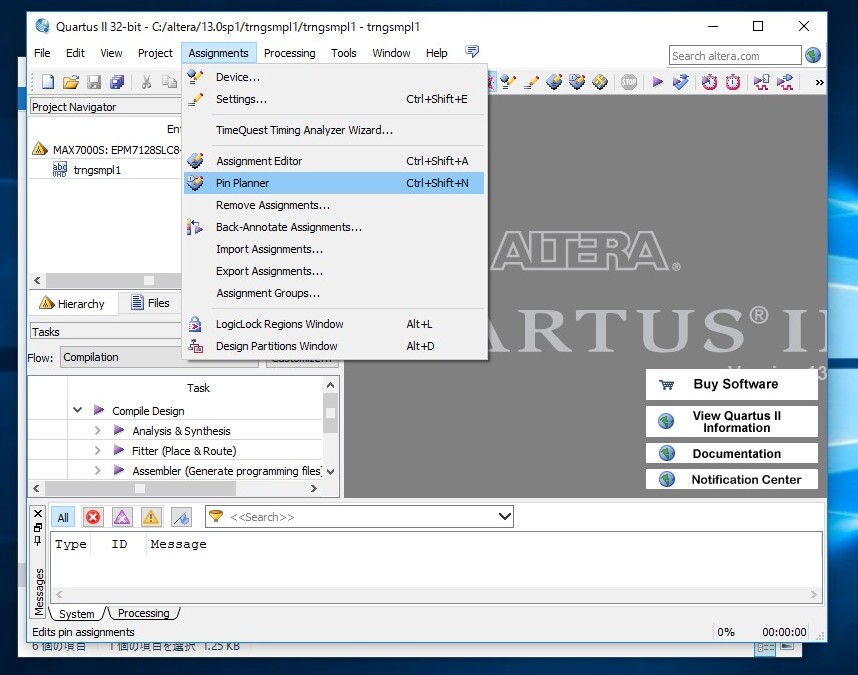Click the Buy Software button

pyautogui.click(x=732, y=384)
